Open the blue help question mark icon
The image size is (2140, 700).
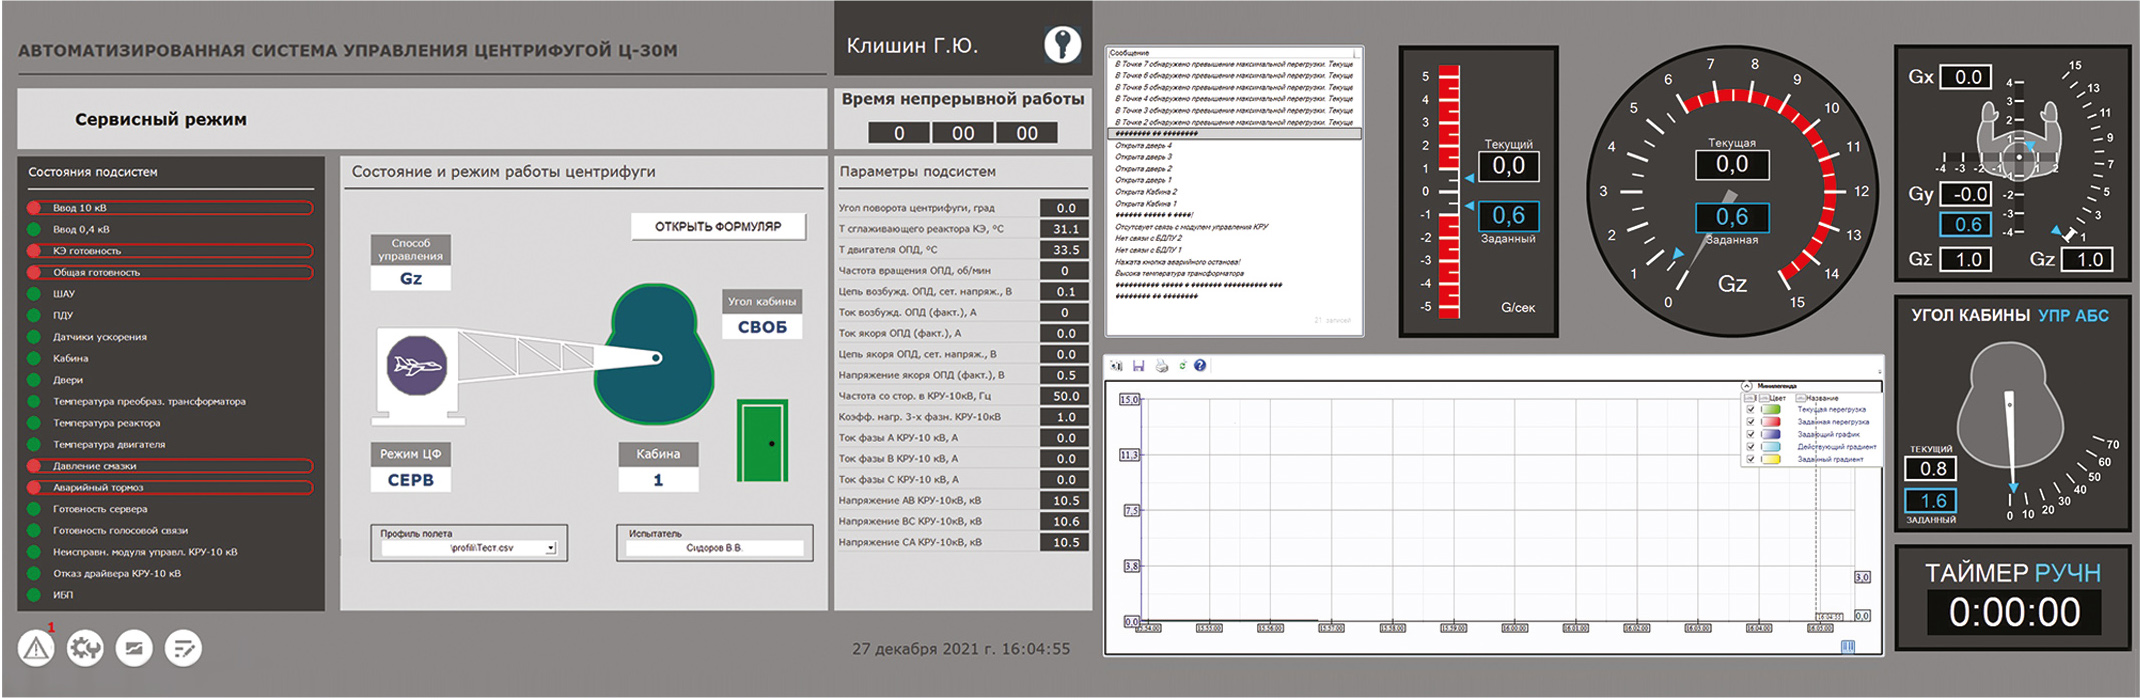pyautogui.click(x=1200, y=366)
